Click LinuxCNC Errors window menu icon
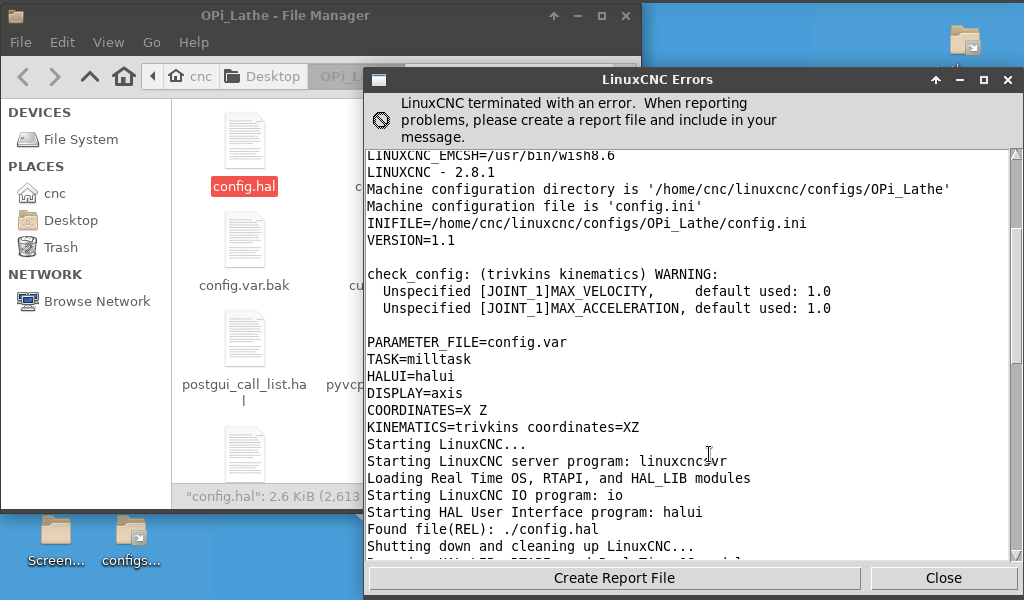 (x=379, y=80)
